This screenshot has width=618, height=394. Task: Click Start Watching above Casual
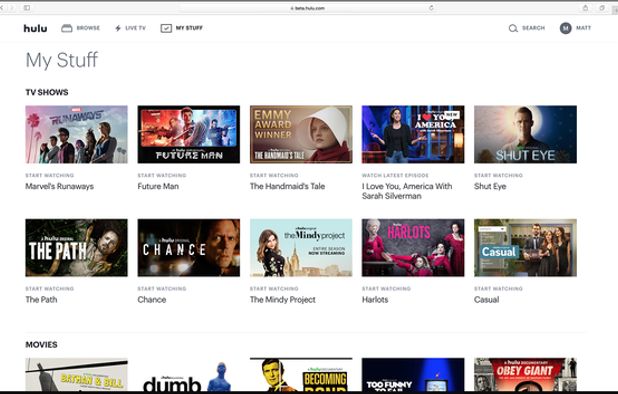click(x=499, y=289)
